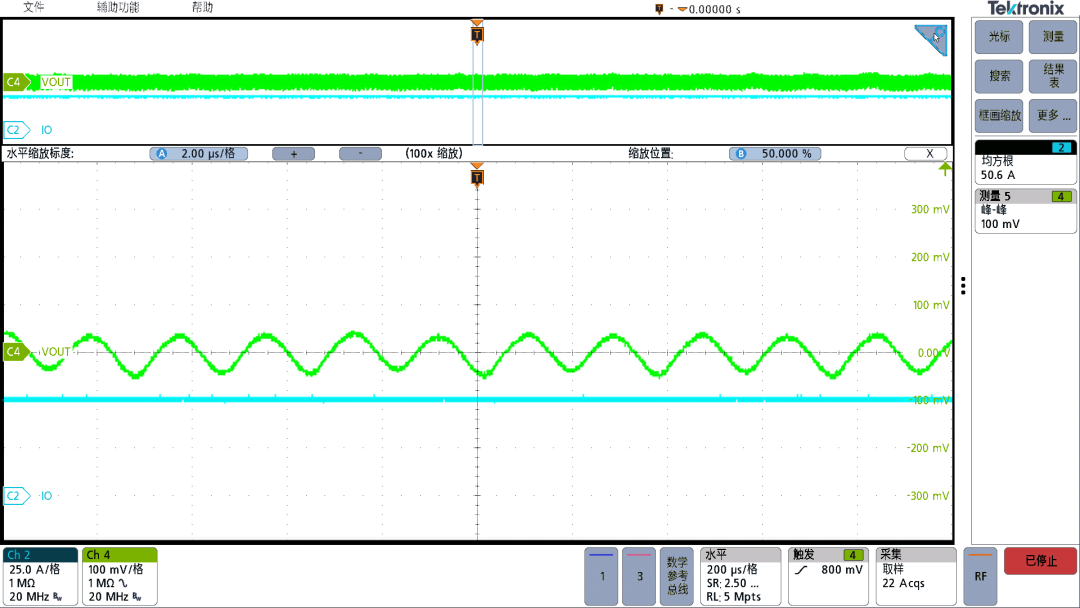Screen dimensions: 1080x608
Task: Click 已停止 to toggle acquisition run state
Action: (x=1040, y=561)
